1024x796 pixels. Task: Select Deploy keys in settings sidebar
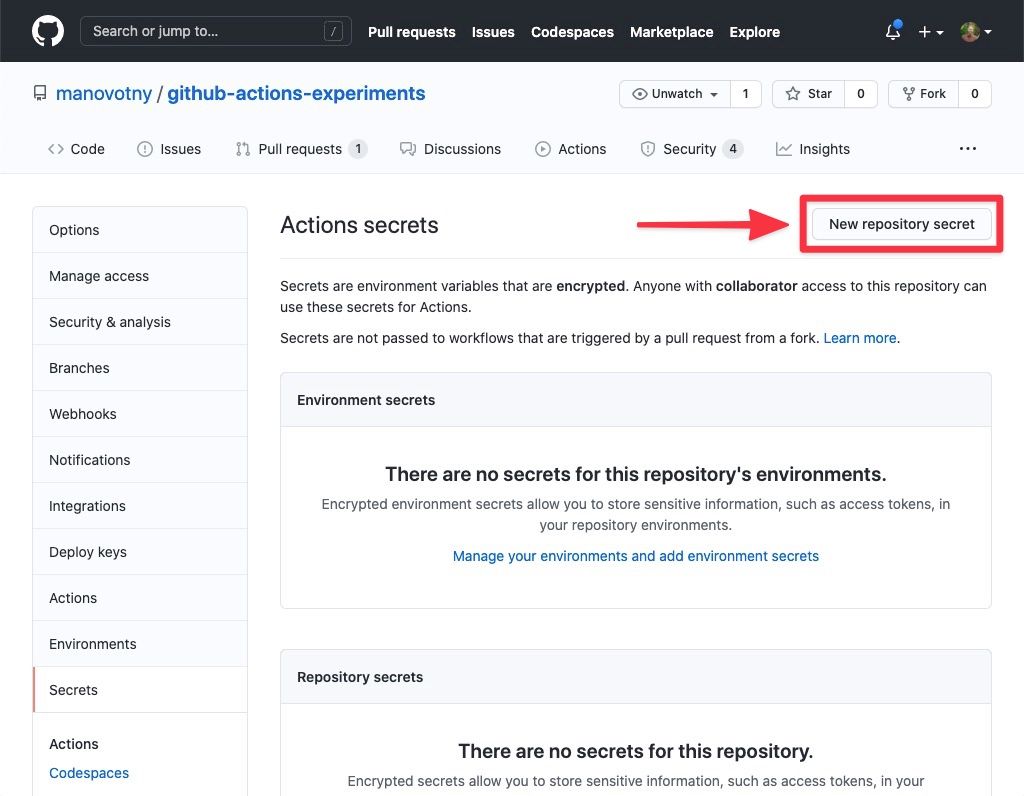pos(140,552)
